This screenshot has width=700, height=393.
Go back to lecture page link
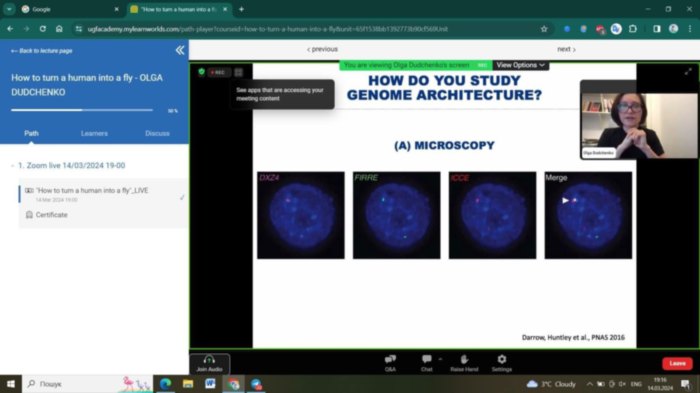point(42,51)
